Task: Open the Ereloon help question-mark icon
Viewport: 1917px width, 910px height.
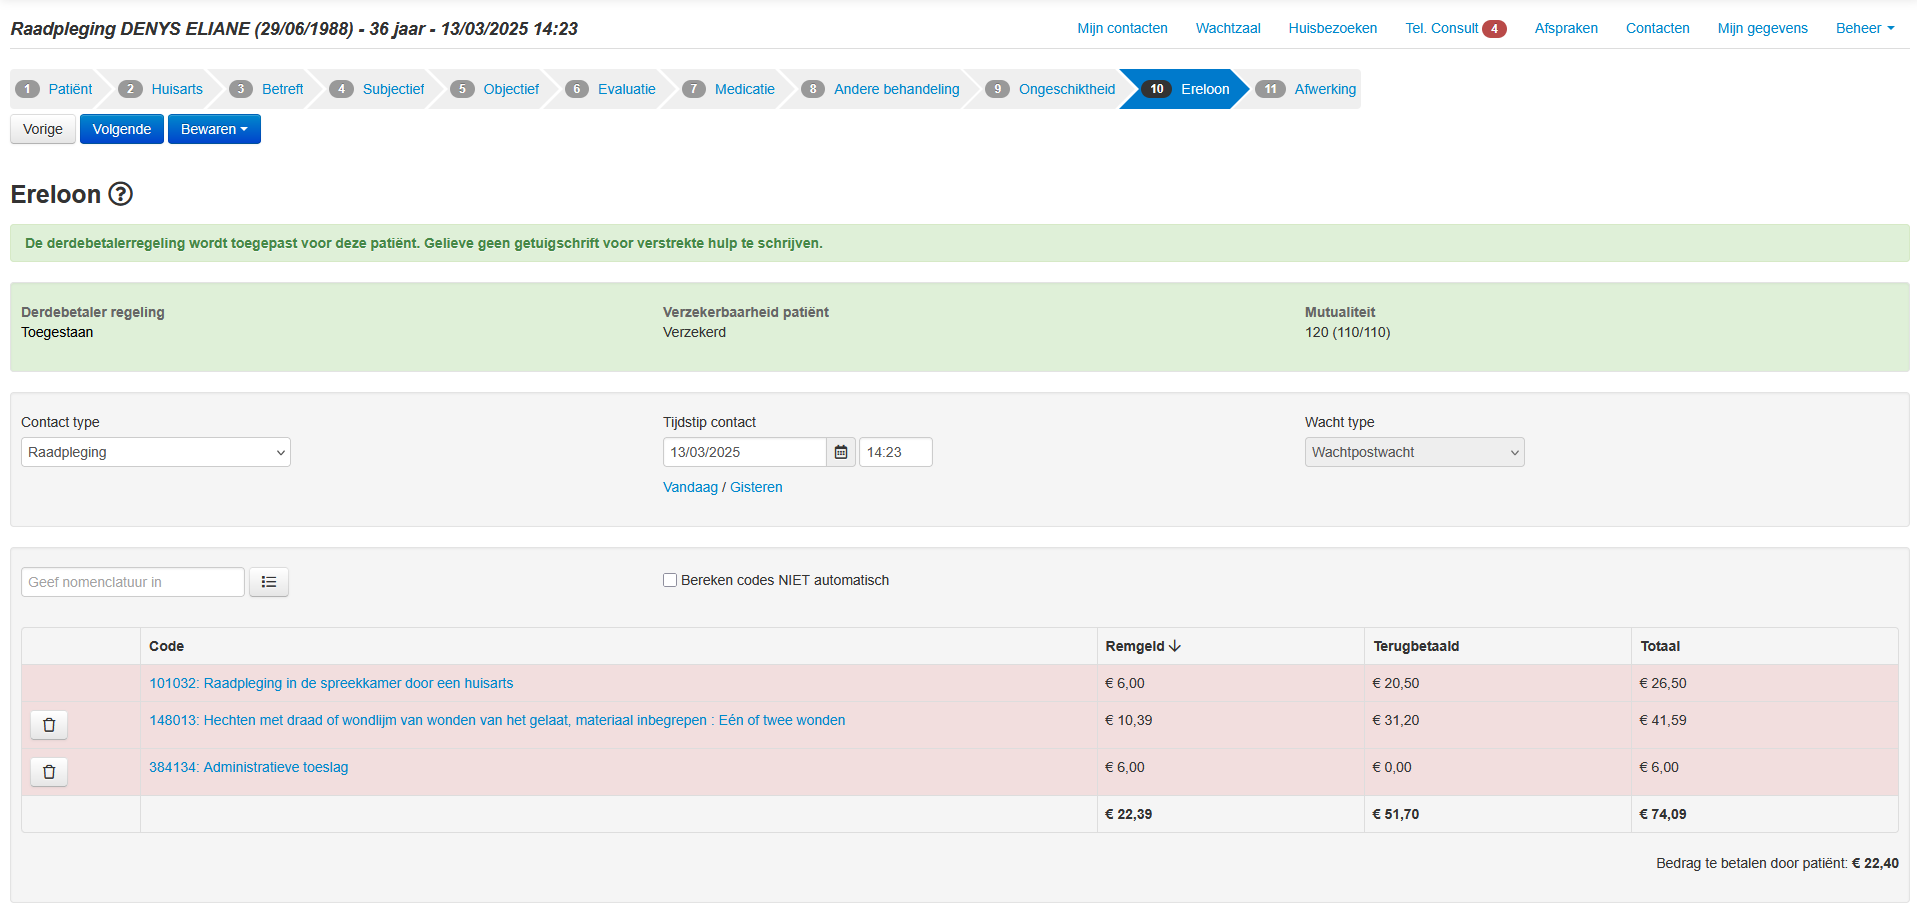Action: click(x=120, y=194)
